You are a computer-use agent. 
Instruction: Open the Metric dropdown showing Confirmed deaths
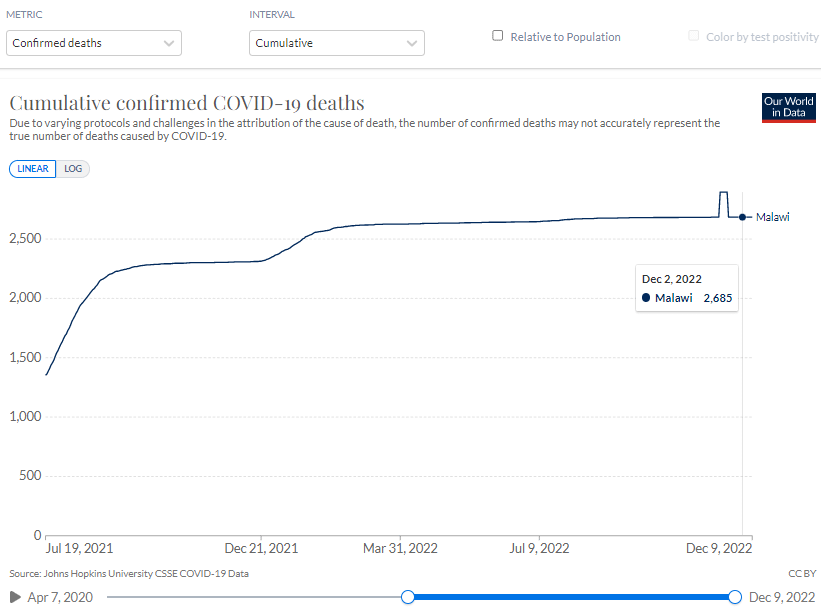[x=94, y=43]
